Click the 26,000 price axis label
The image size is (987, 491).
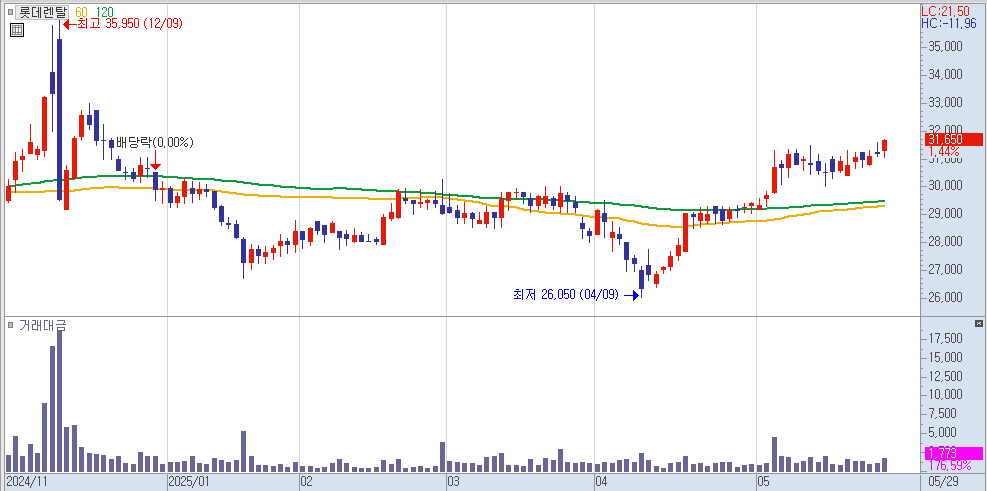945,297
